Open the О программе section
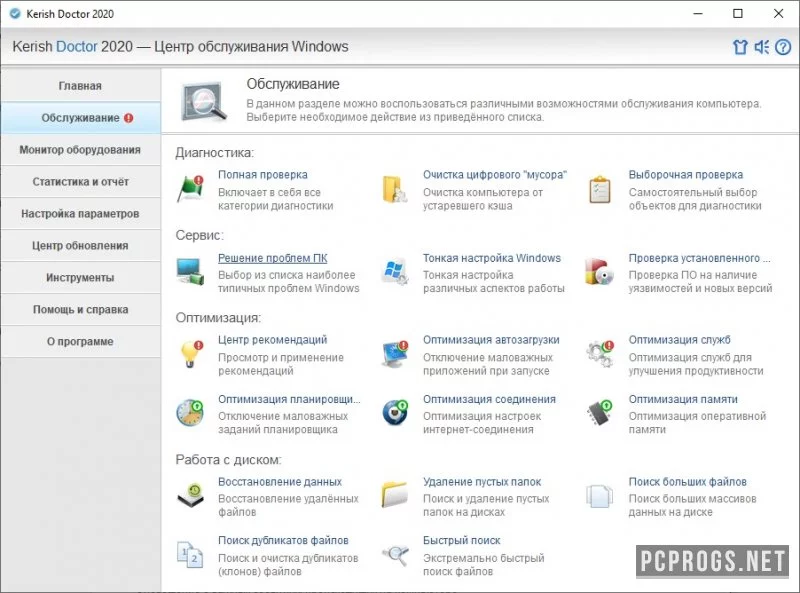 pyautogui.click(x=80, y=341)
